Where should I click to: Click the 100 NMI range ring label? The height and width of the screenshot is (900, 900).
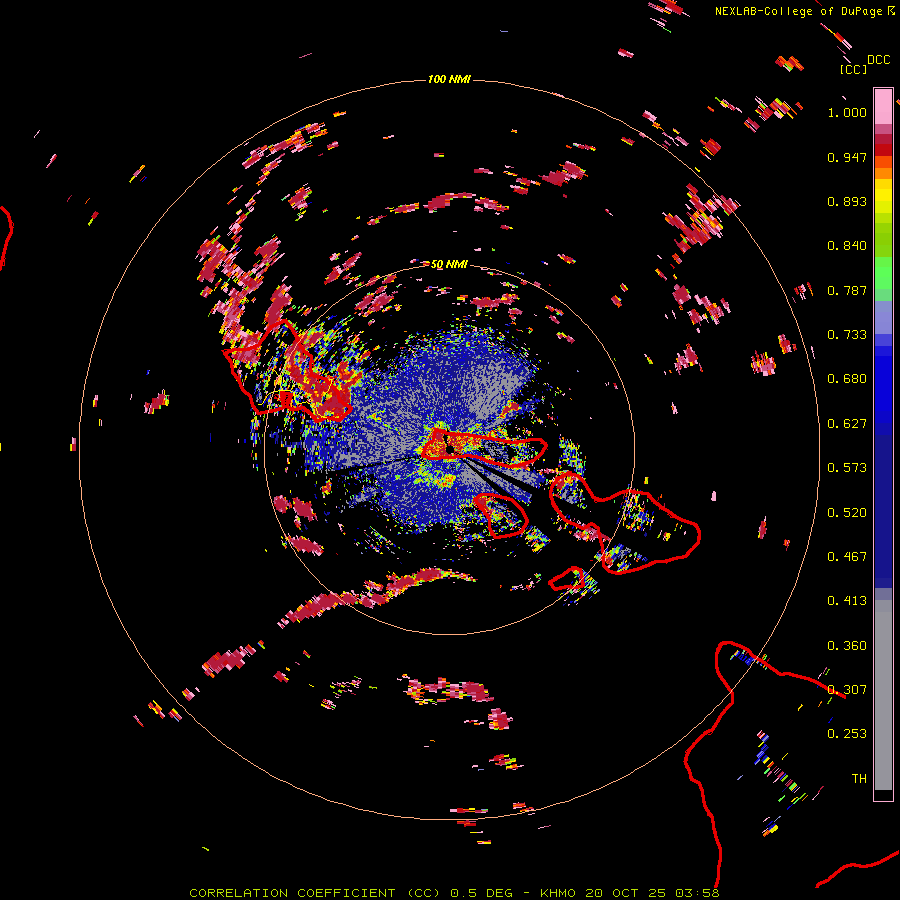tap(449, 79)
